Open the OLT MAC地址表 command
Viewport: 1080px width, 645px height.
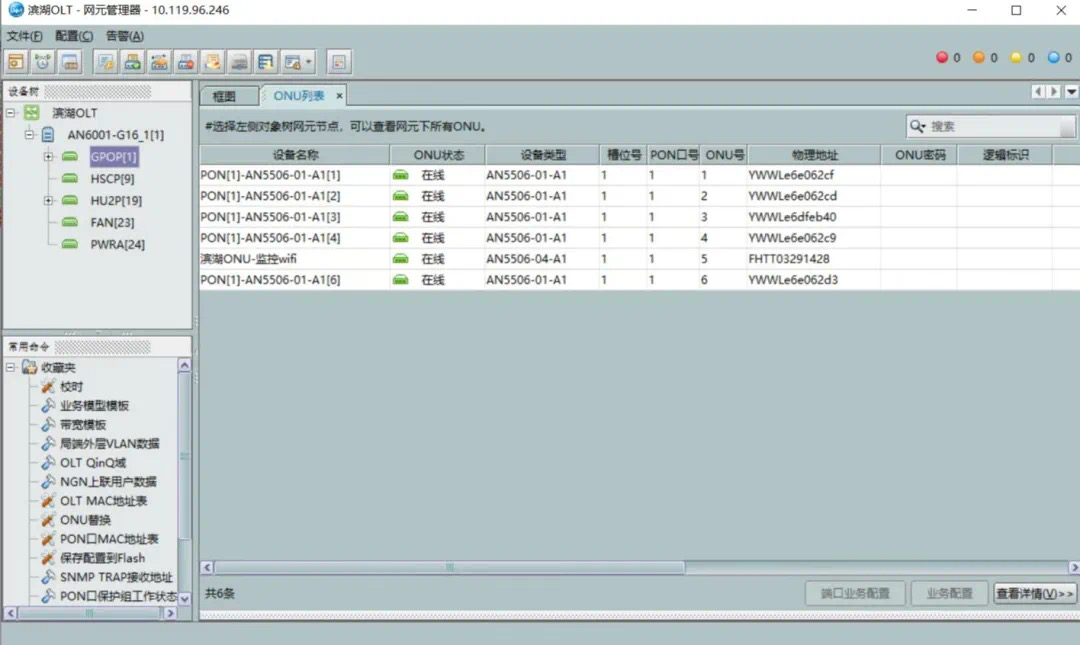[103, 501]
